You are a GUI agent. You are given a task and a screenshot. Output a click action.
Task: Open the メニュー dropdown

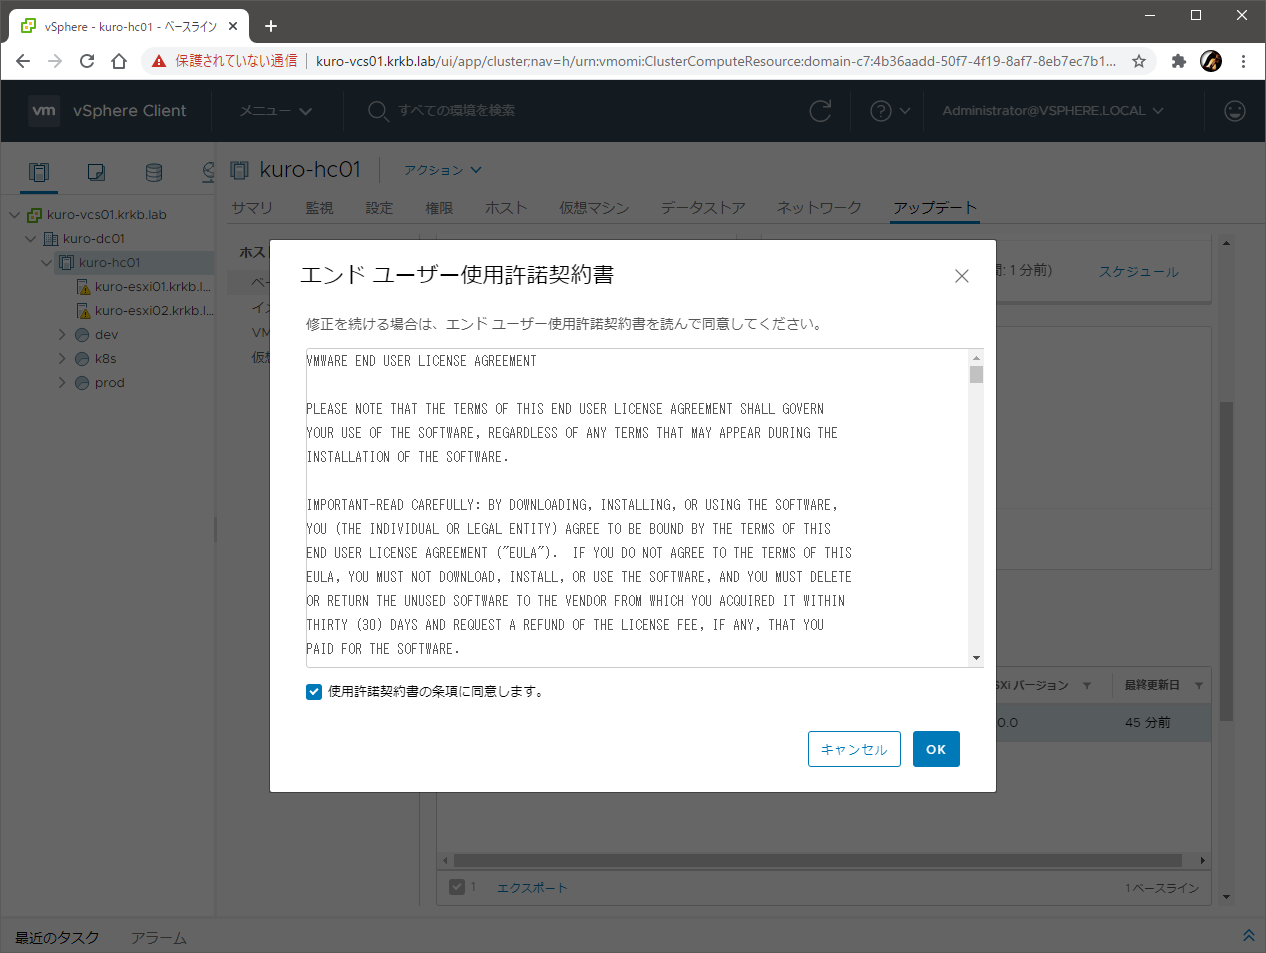pos(276,111)
